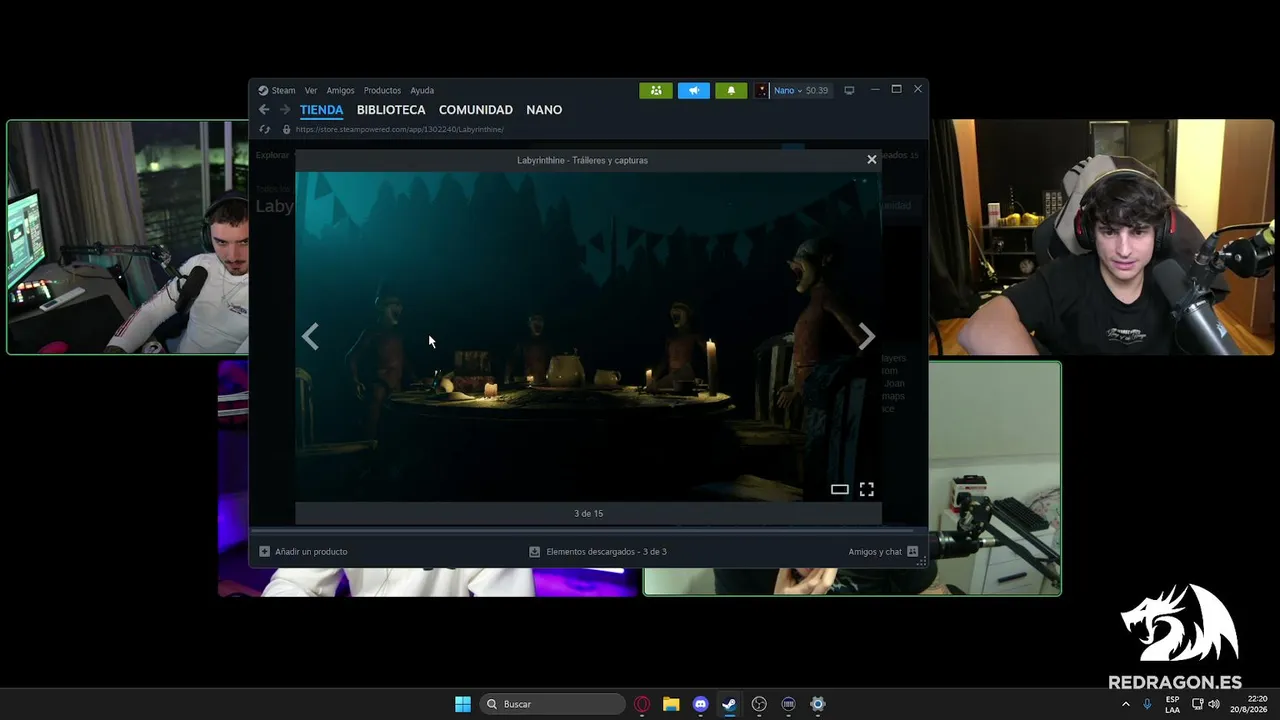The height and width of the screenshot is (720, 1280).
Task: Open the Productos menu
Action: point(382,90)
